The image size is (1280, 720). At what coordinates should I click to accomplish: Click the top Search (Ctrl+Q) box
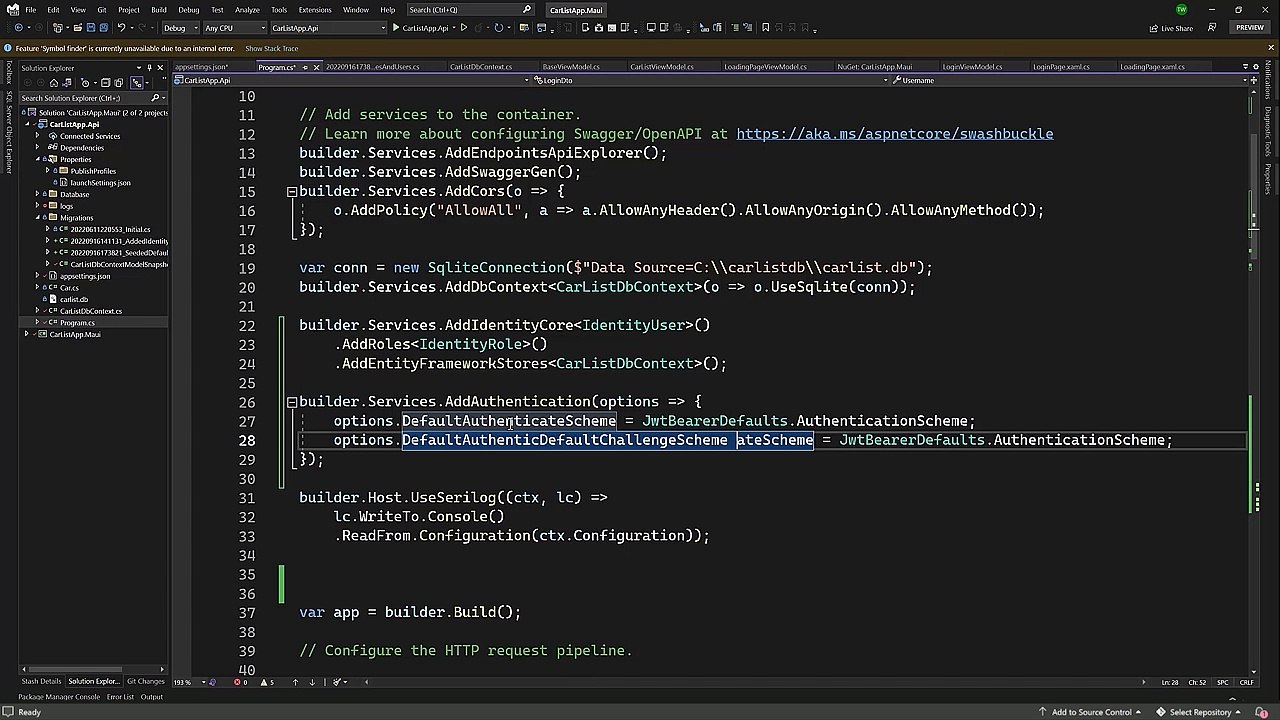pos(470,10)
